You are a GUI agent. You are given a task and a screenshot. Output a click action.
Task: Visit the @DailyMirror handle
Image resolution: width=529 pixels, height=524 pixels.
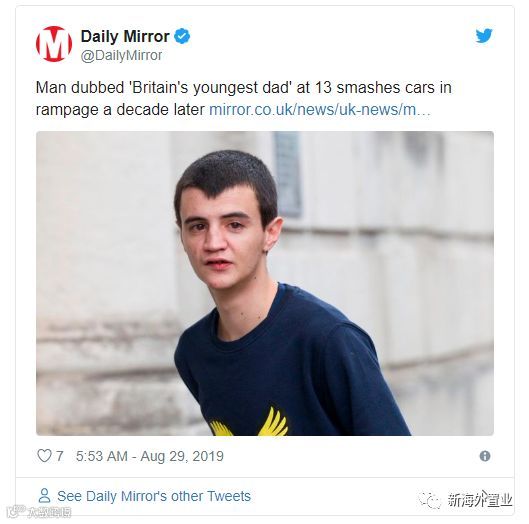121,55
